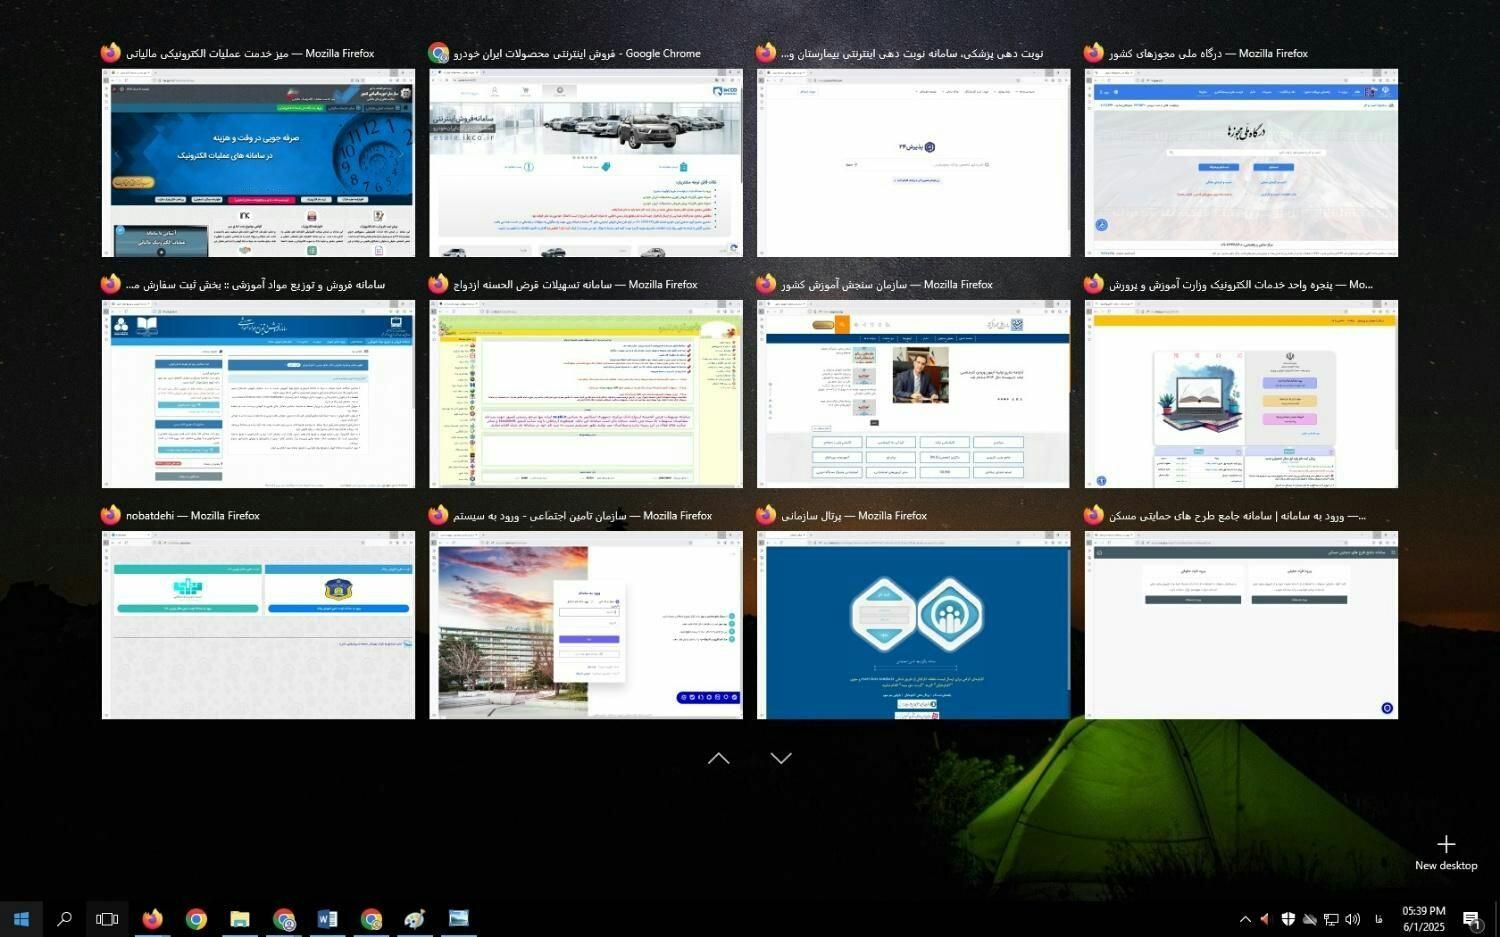Select the nobatdehi — Mozilla Firefox window thumbnail
The height and width of the screenshot is (937, 1500).
coord(258,626)
